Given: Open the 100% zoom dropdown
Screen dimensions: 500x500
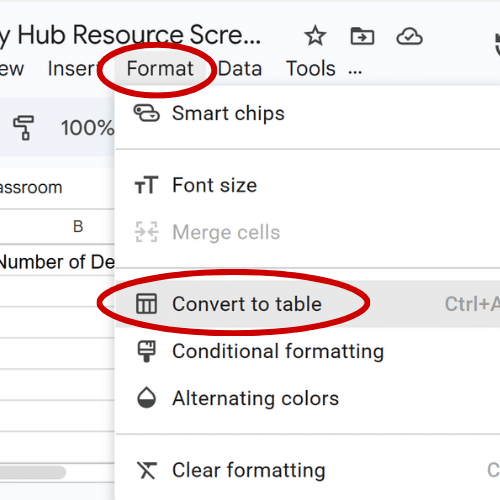Looking at the screenshot, I should 87,128.
